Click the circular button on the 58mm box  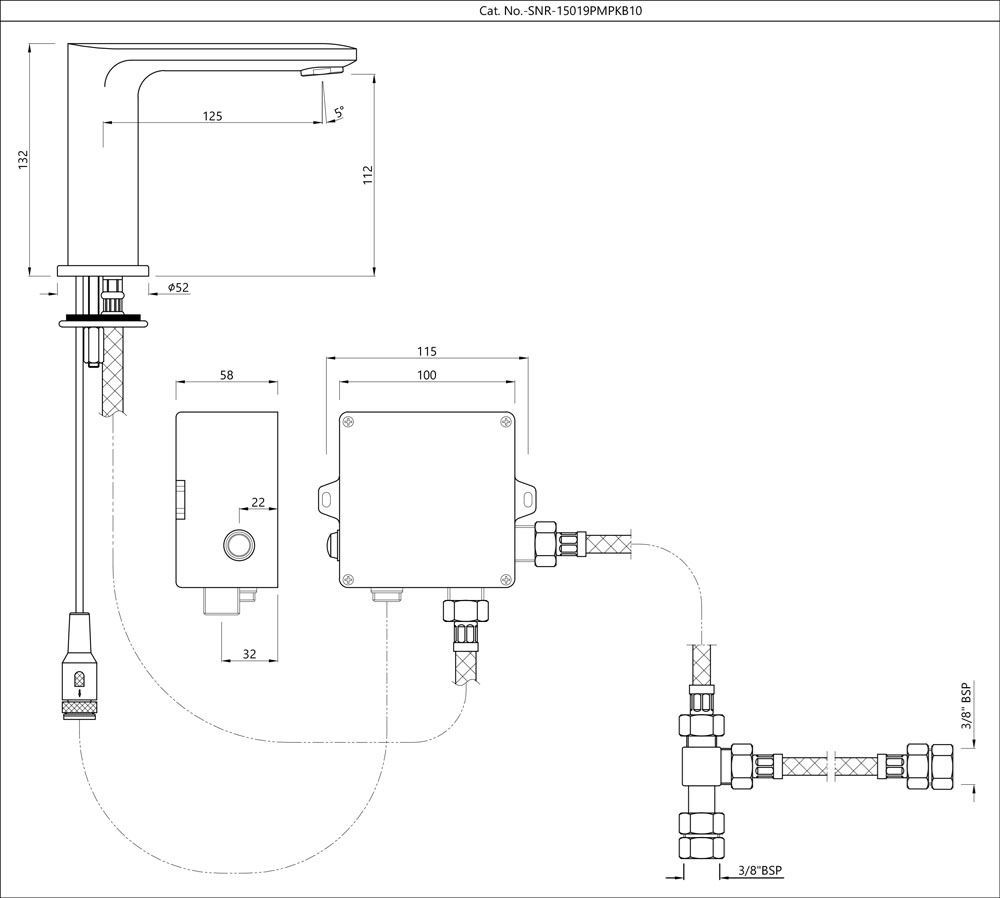pyautogui.click(x=238, y=545)
